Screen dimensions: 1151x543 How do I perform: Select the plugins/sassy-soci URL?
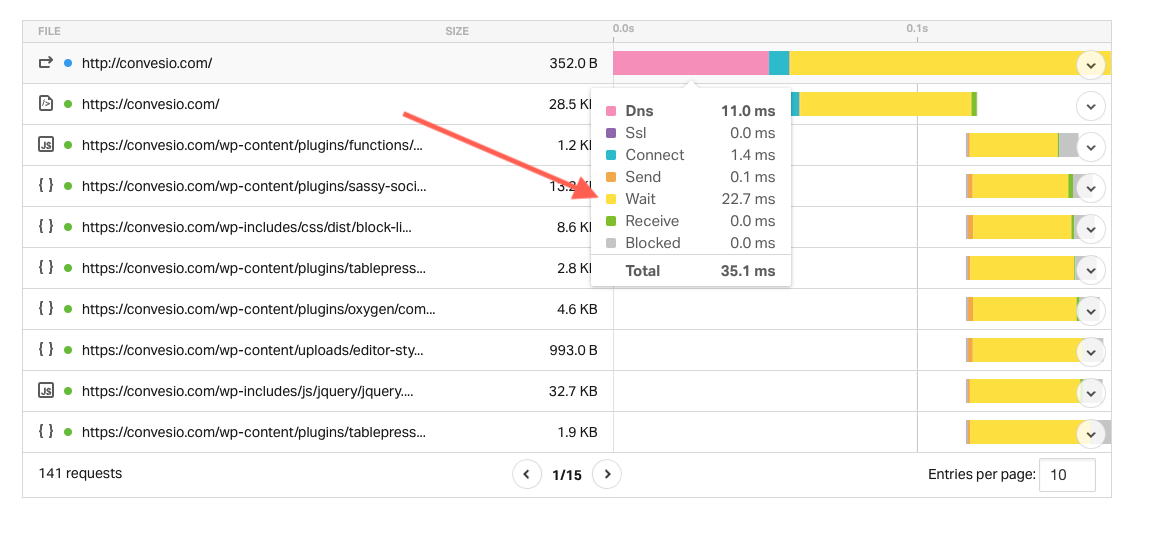tap(254, 186)
